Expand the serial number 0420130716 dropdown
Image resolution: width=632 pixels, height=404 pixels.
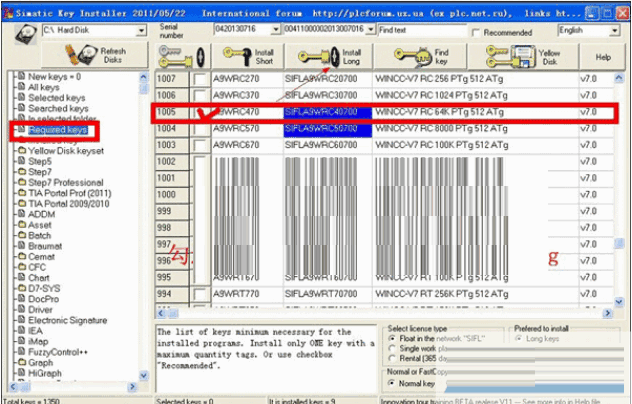tap(248, 30)
